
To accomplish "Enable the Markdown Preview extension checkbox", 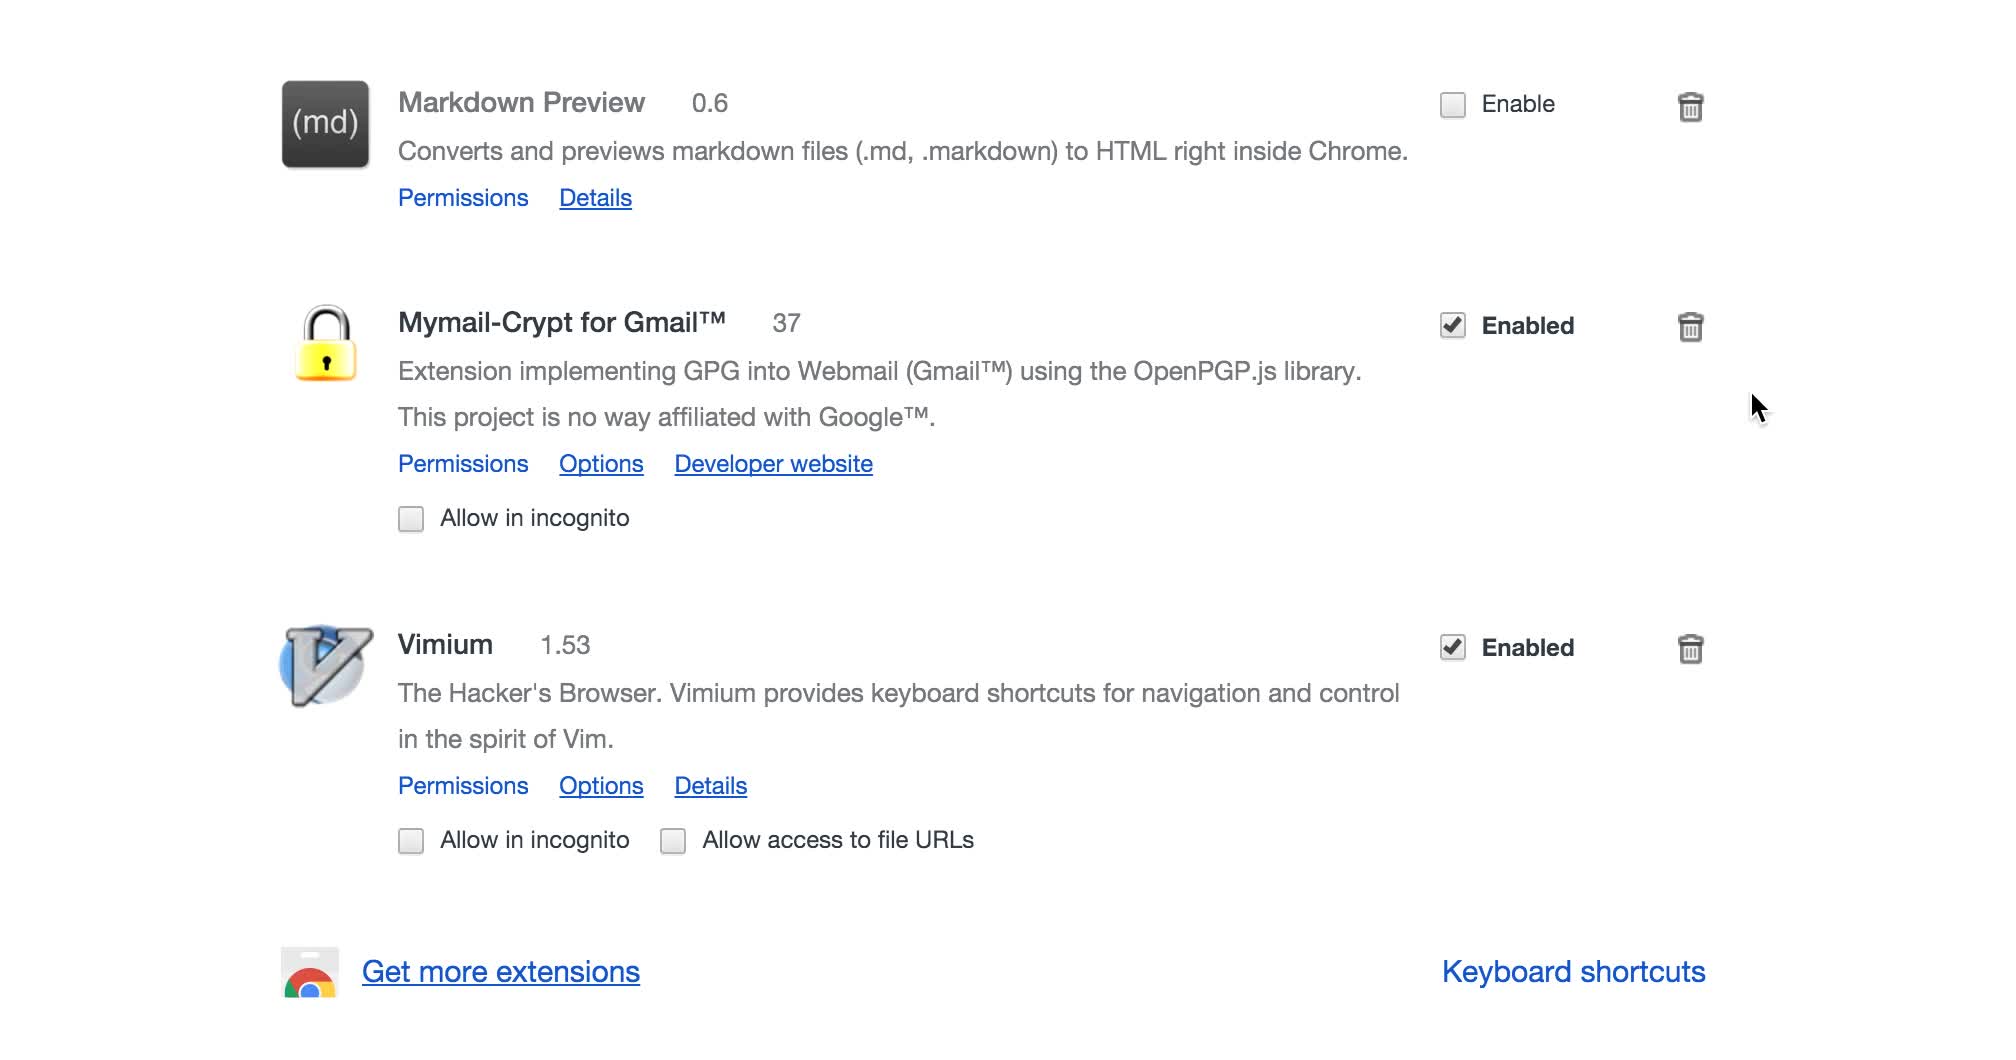I will click(1452, 105).
